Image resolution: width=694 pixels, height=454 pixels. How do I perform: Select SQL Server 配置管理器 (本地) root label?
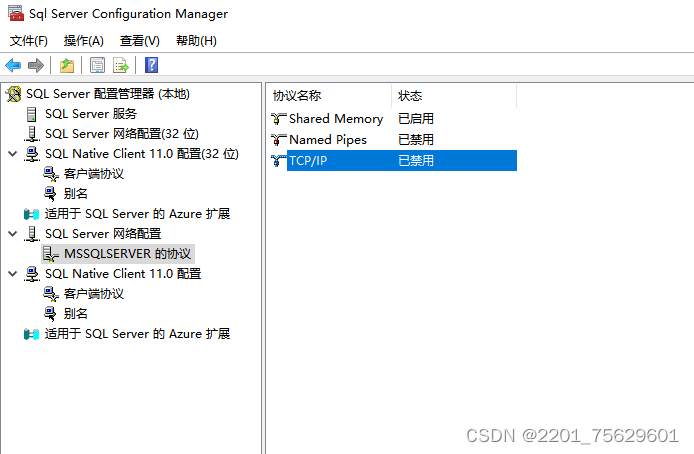(108, 94)
